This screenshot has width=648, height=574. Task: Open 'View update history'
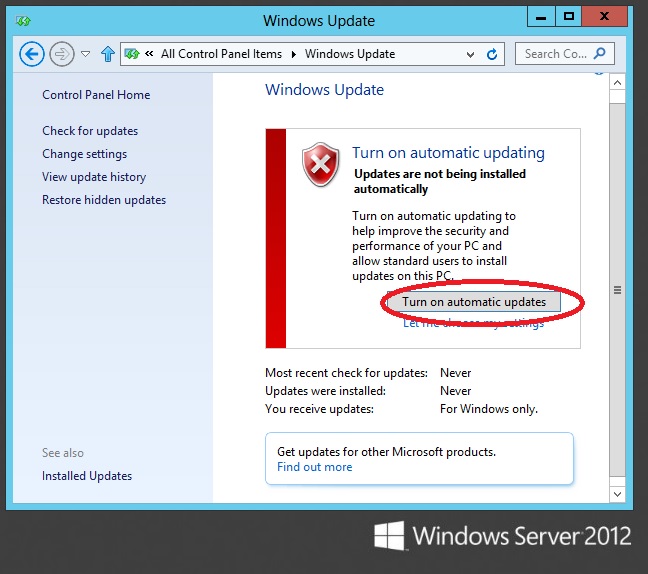pyautogui.click(x=94, y=177)
